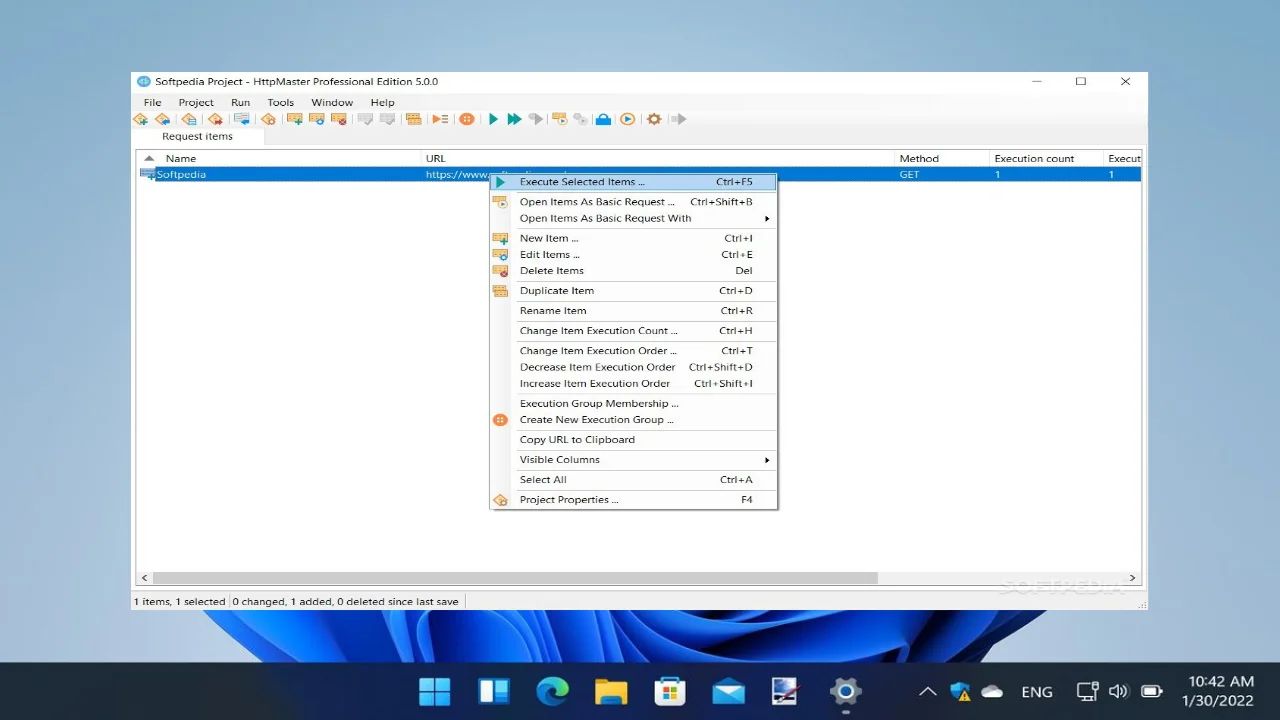Viewport: 1280px width, 720px height.
Task: Click the first greyed-out item toolbar icon
Action: 365,119
